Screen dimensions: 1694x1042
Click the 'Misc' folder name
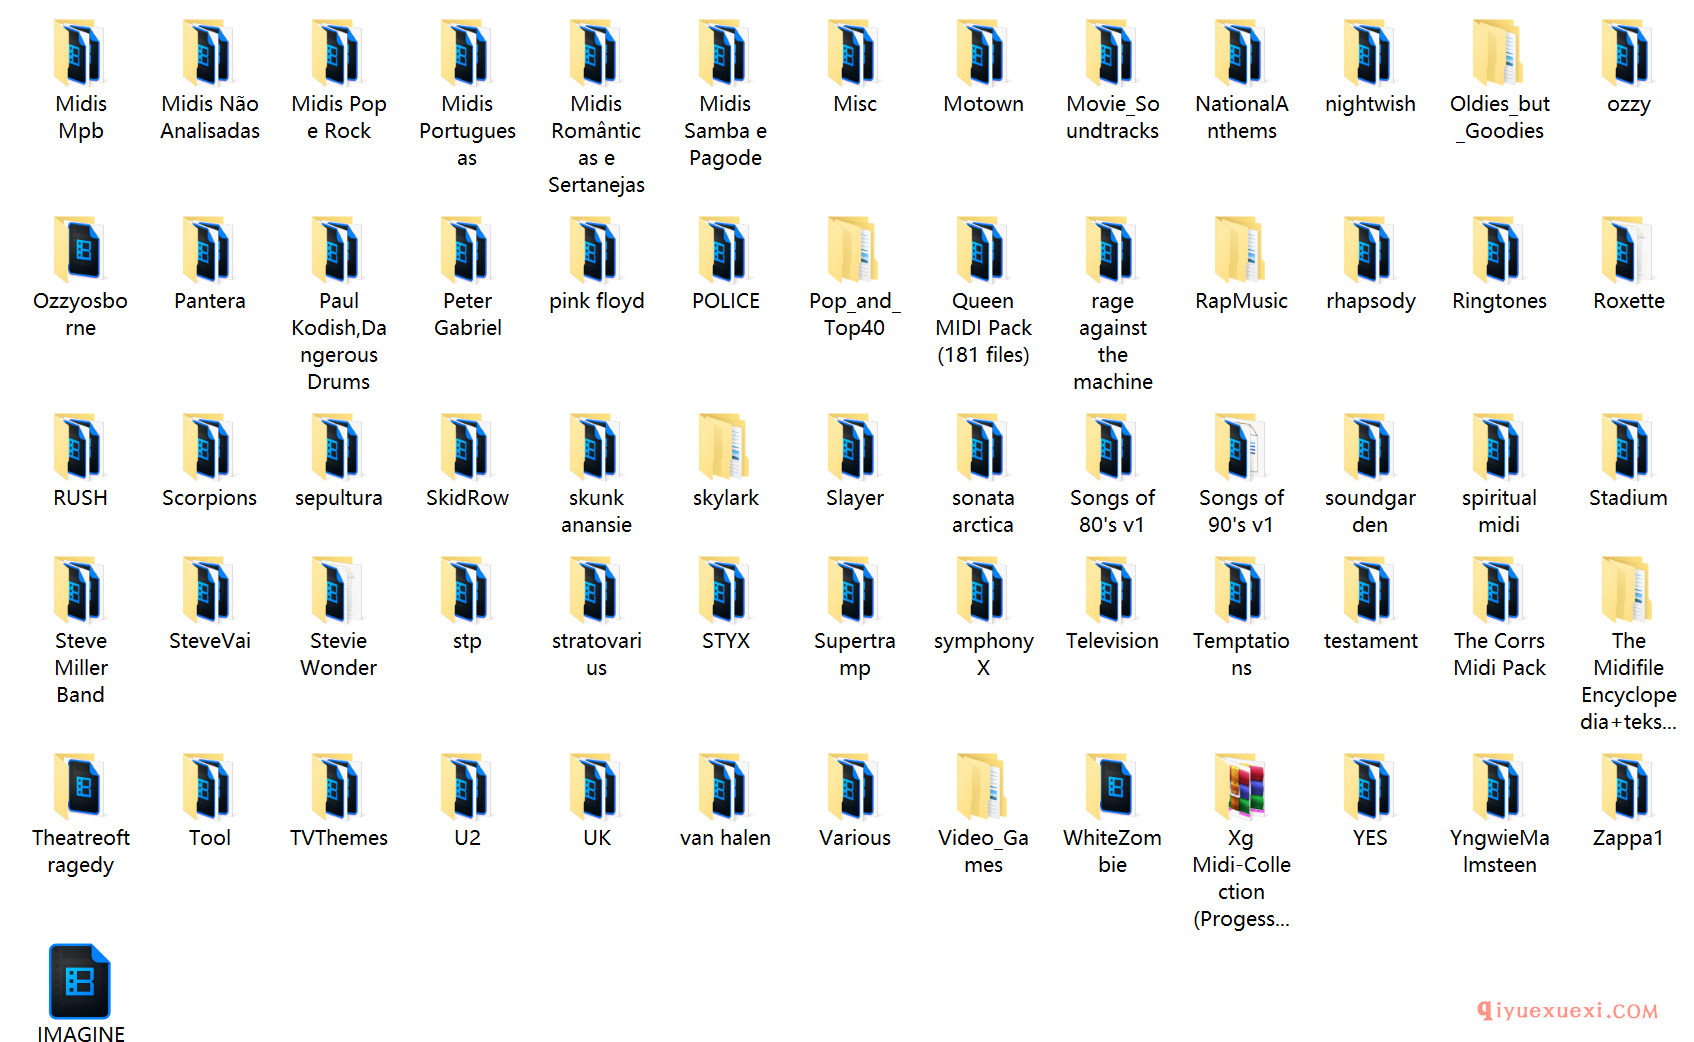[855, 104]
